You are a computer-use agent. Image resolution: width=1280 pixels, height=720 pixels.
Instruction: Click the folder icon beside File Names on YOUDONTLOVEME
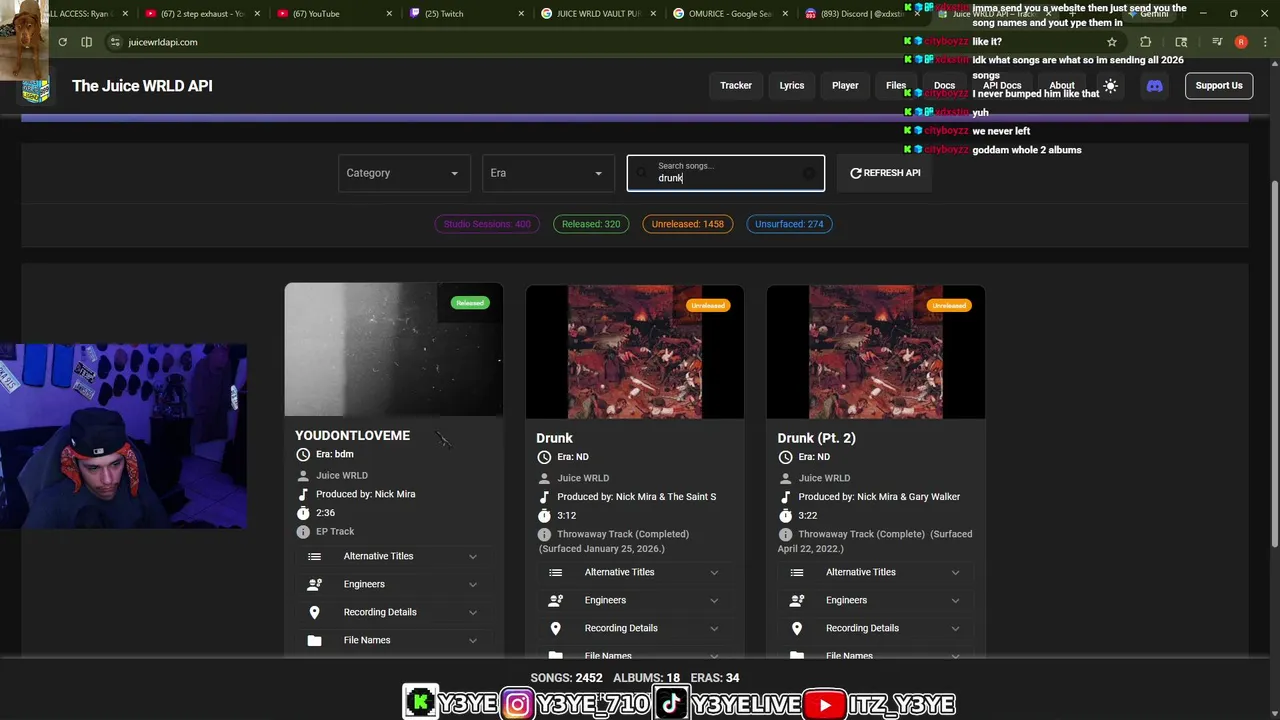(x=314, y=641)
